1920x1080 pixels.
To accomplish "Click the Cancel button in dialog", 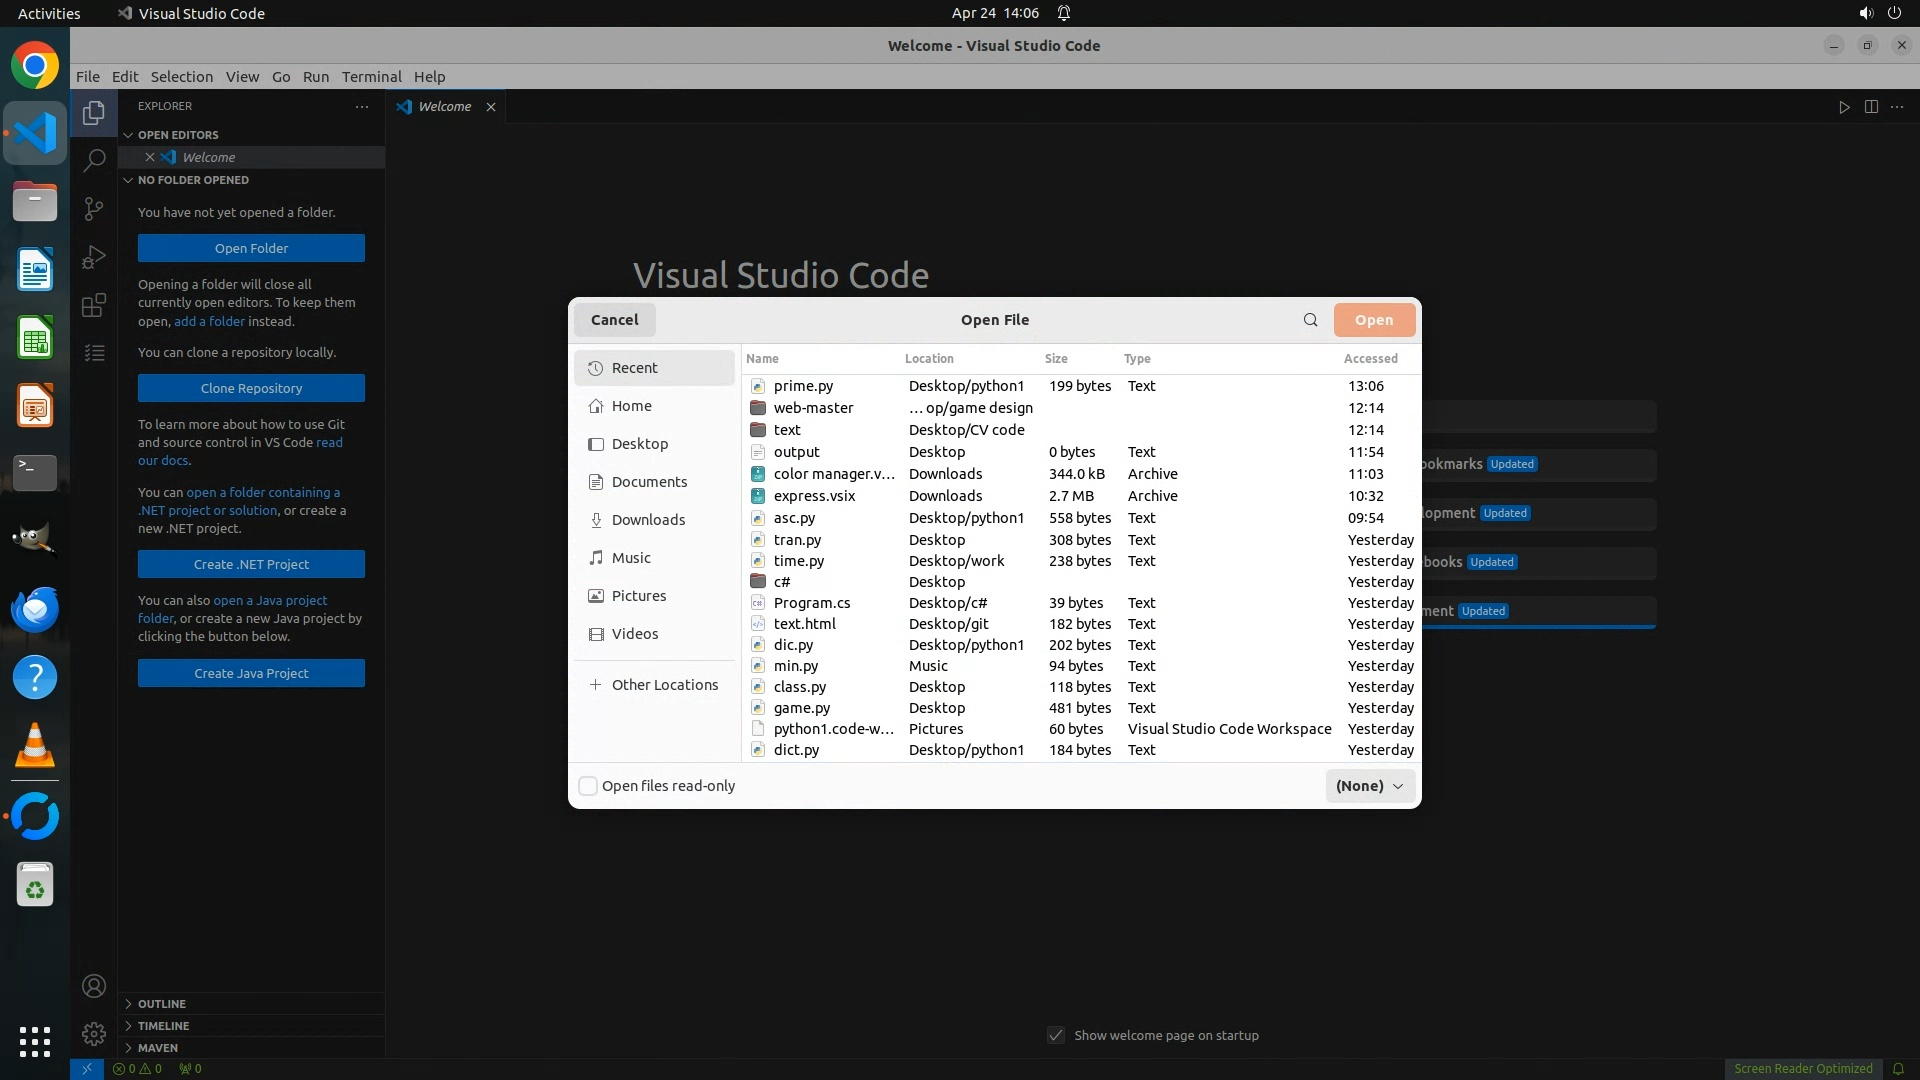I will (614, 320).
